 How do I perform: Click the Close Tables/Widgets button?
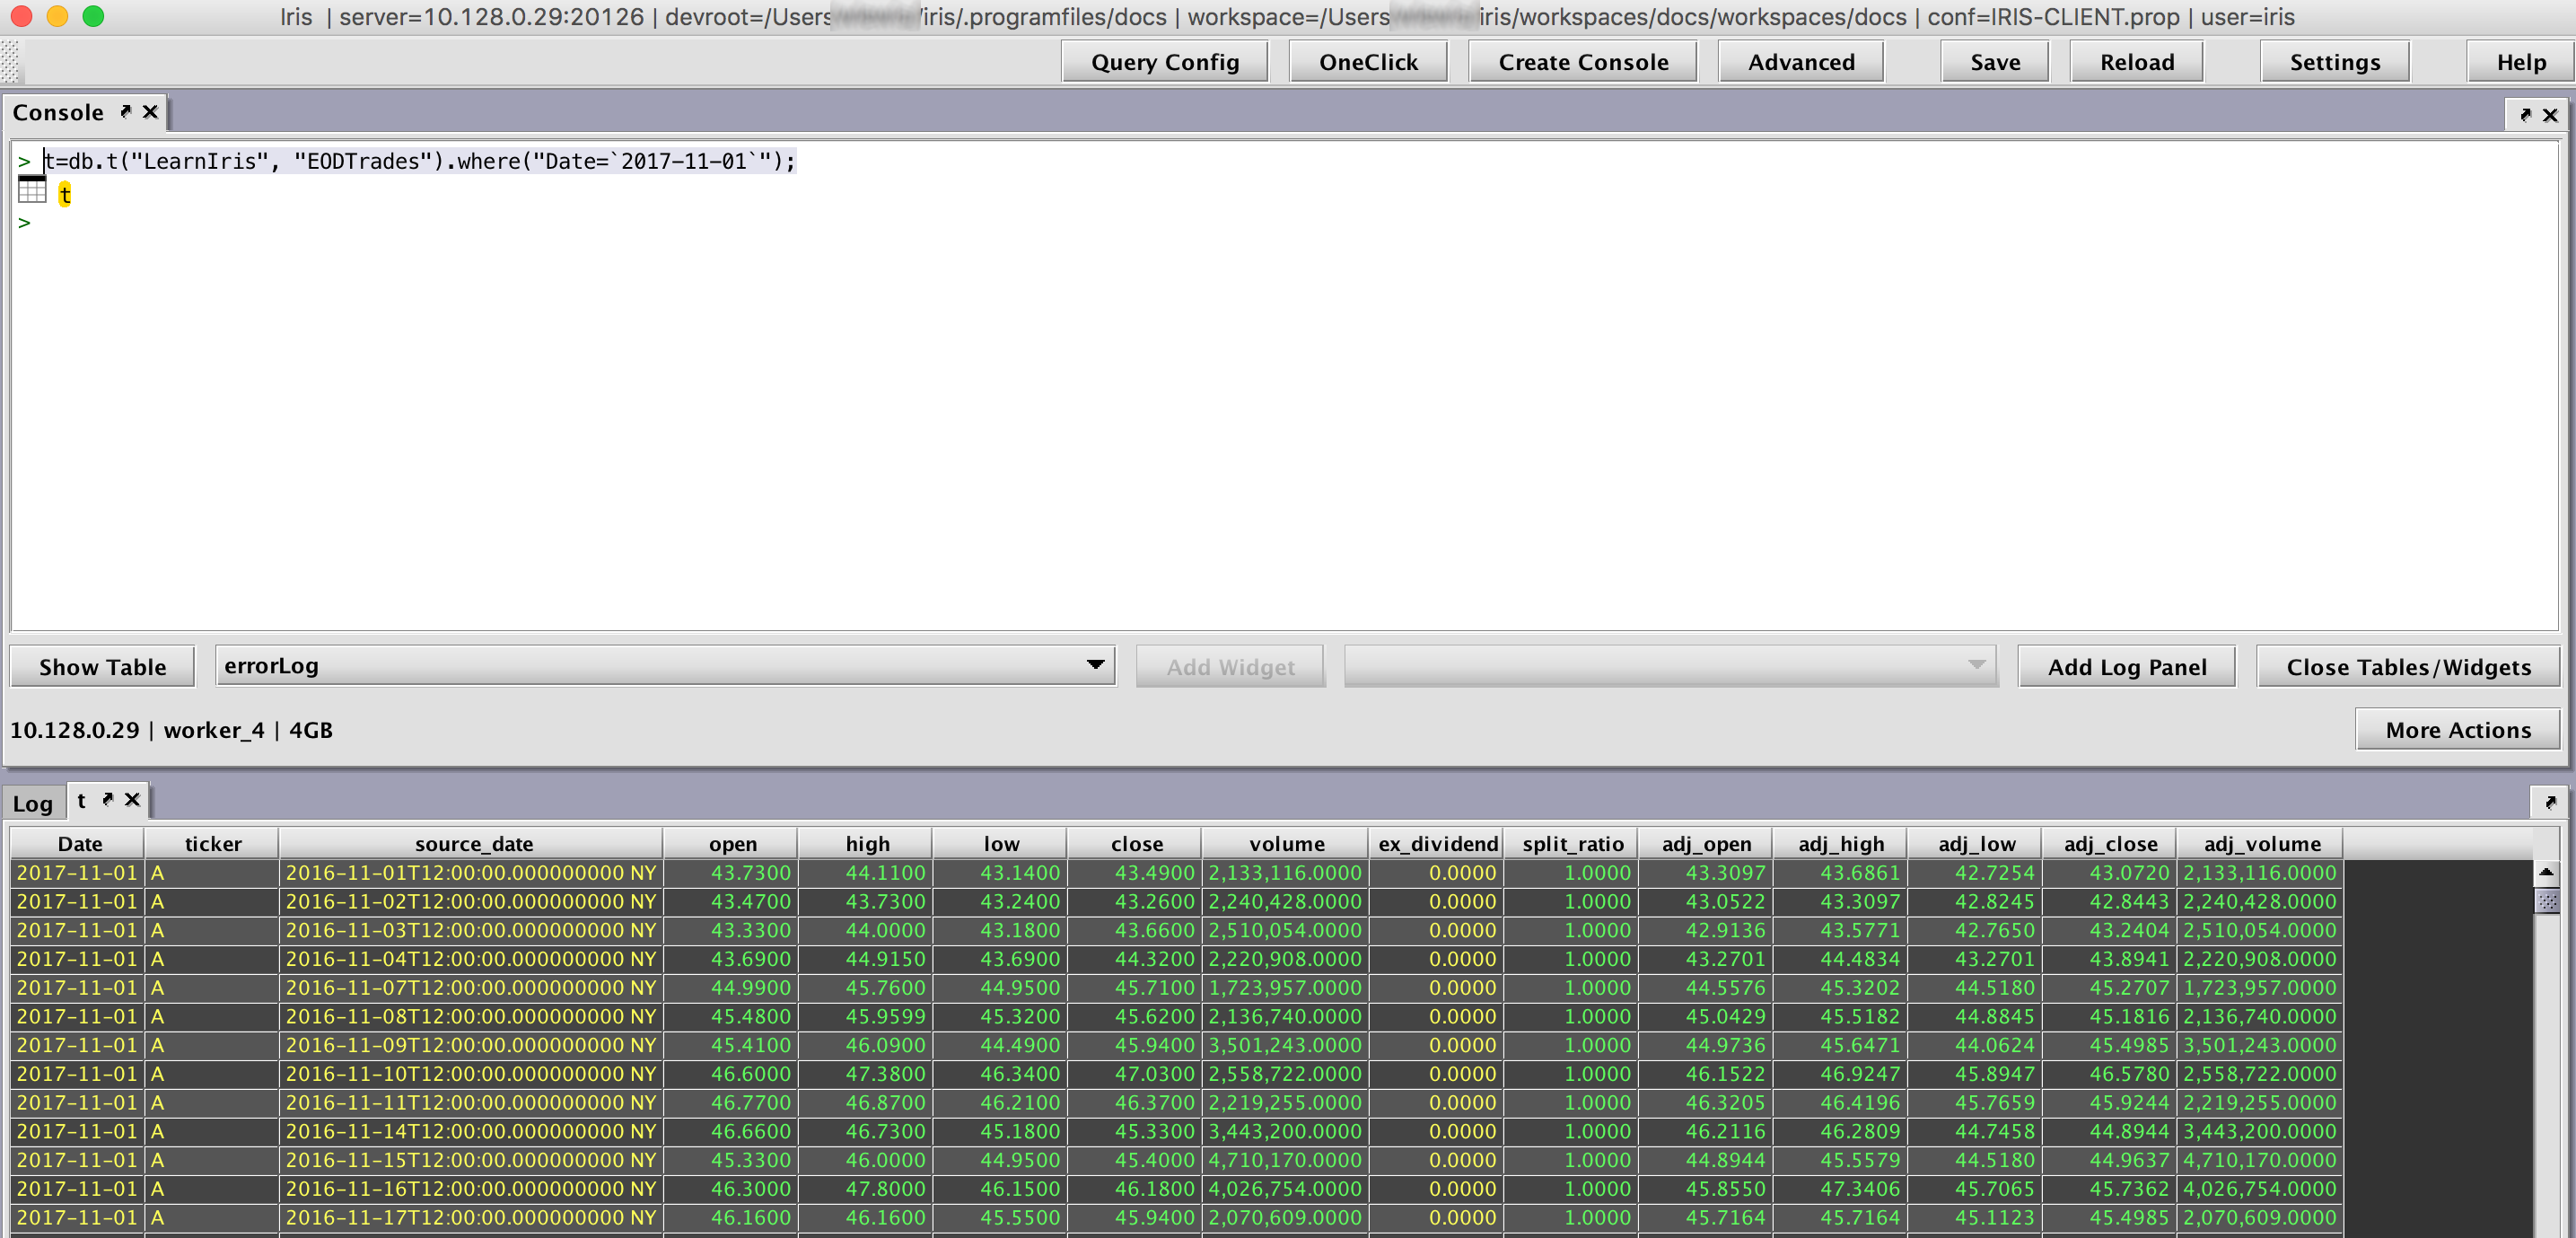tap(2408, 667)
